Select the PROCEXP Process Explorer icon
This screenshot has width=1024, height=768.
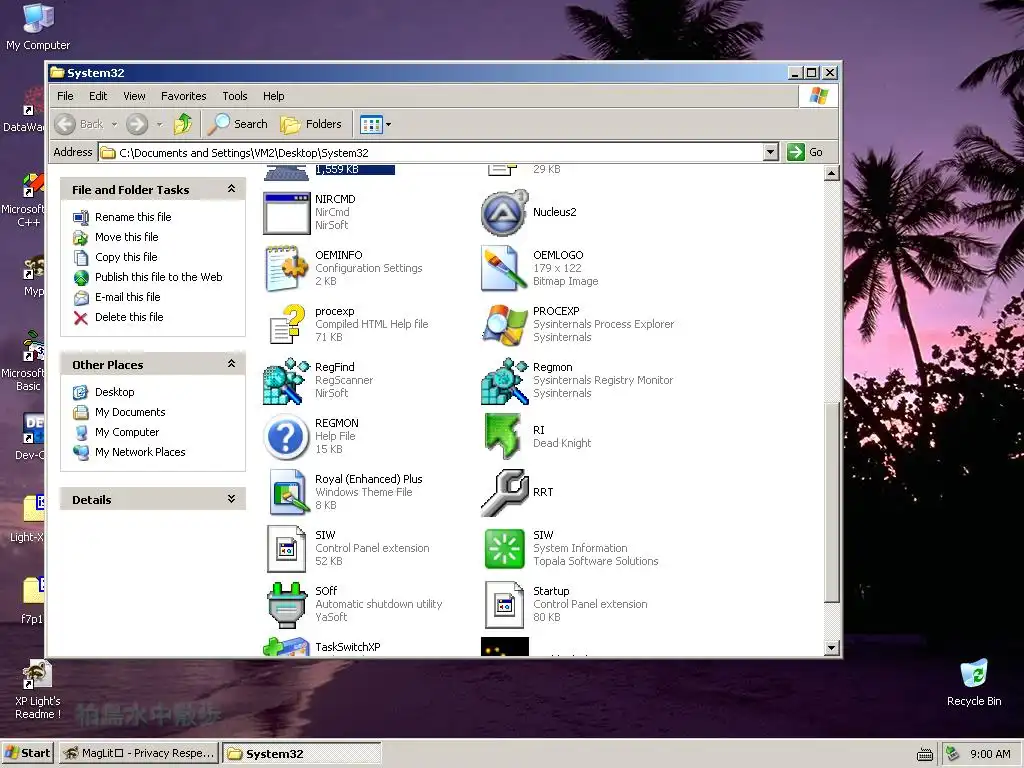coord(504,325)
